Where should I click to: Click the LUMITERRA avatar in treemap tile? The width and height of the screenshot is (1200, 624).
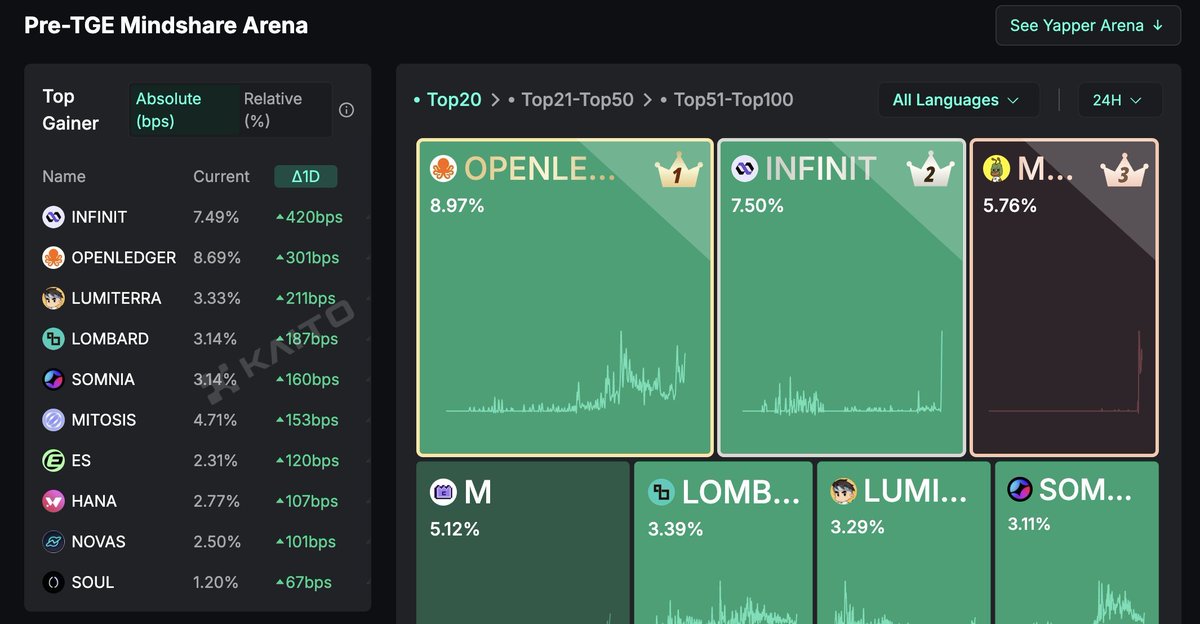(x=844, y=491)
